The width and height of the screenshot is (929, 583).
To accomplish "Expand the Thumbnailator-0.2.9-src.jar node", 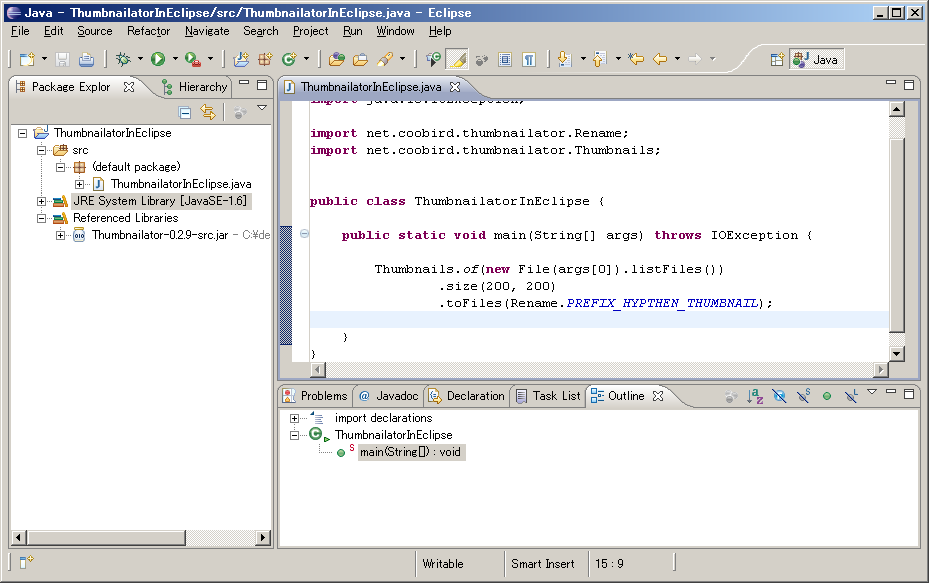I will click(60, 235).
